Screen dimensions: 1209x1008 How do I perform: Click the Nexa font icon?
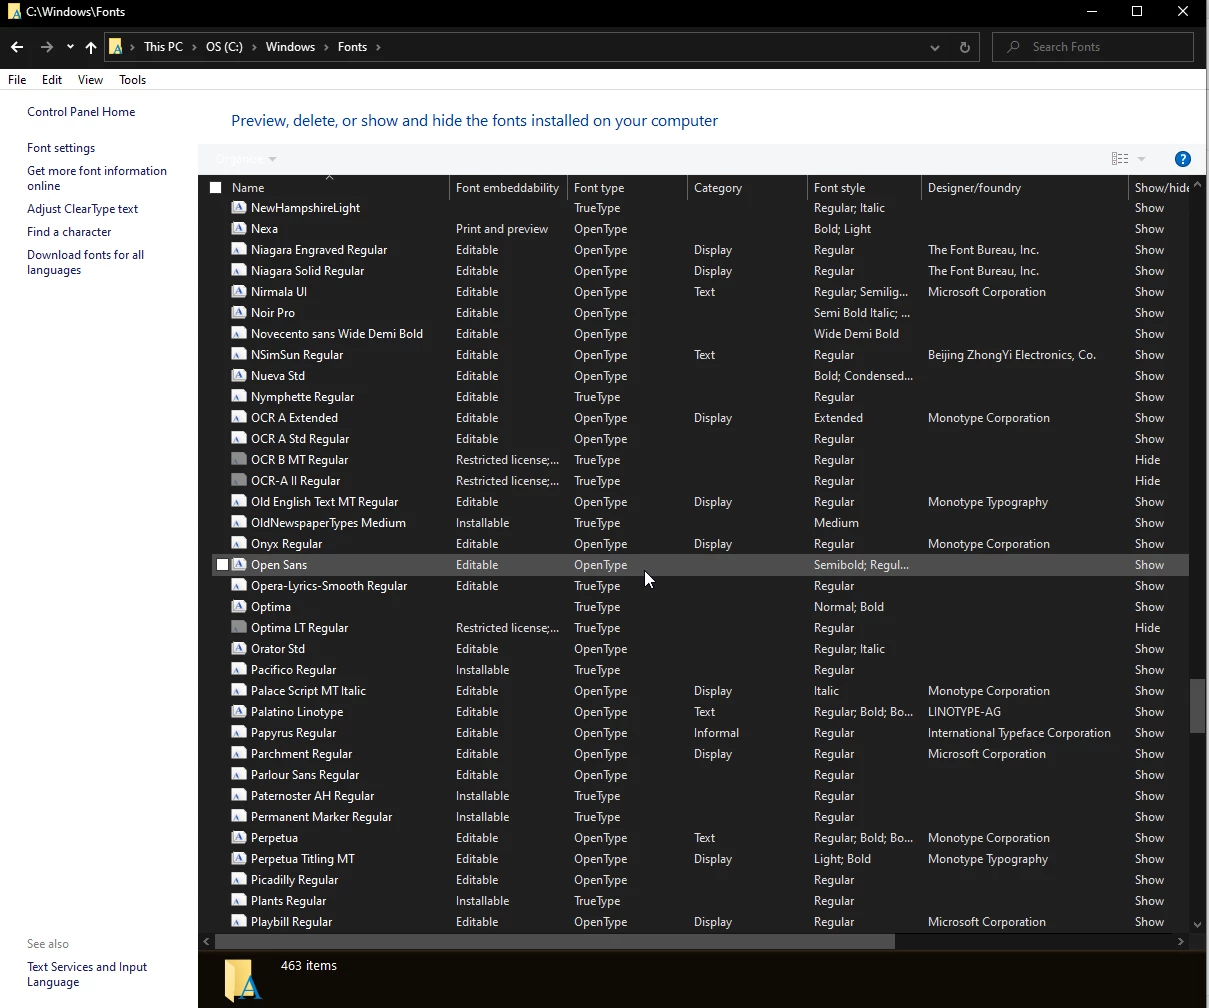point(239,229)
